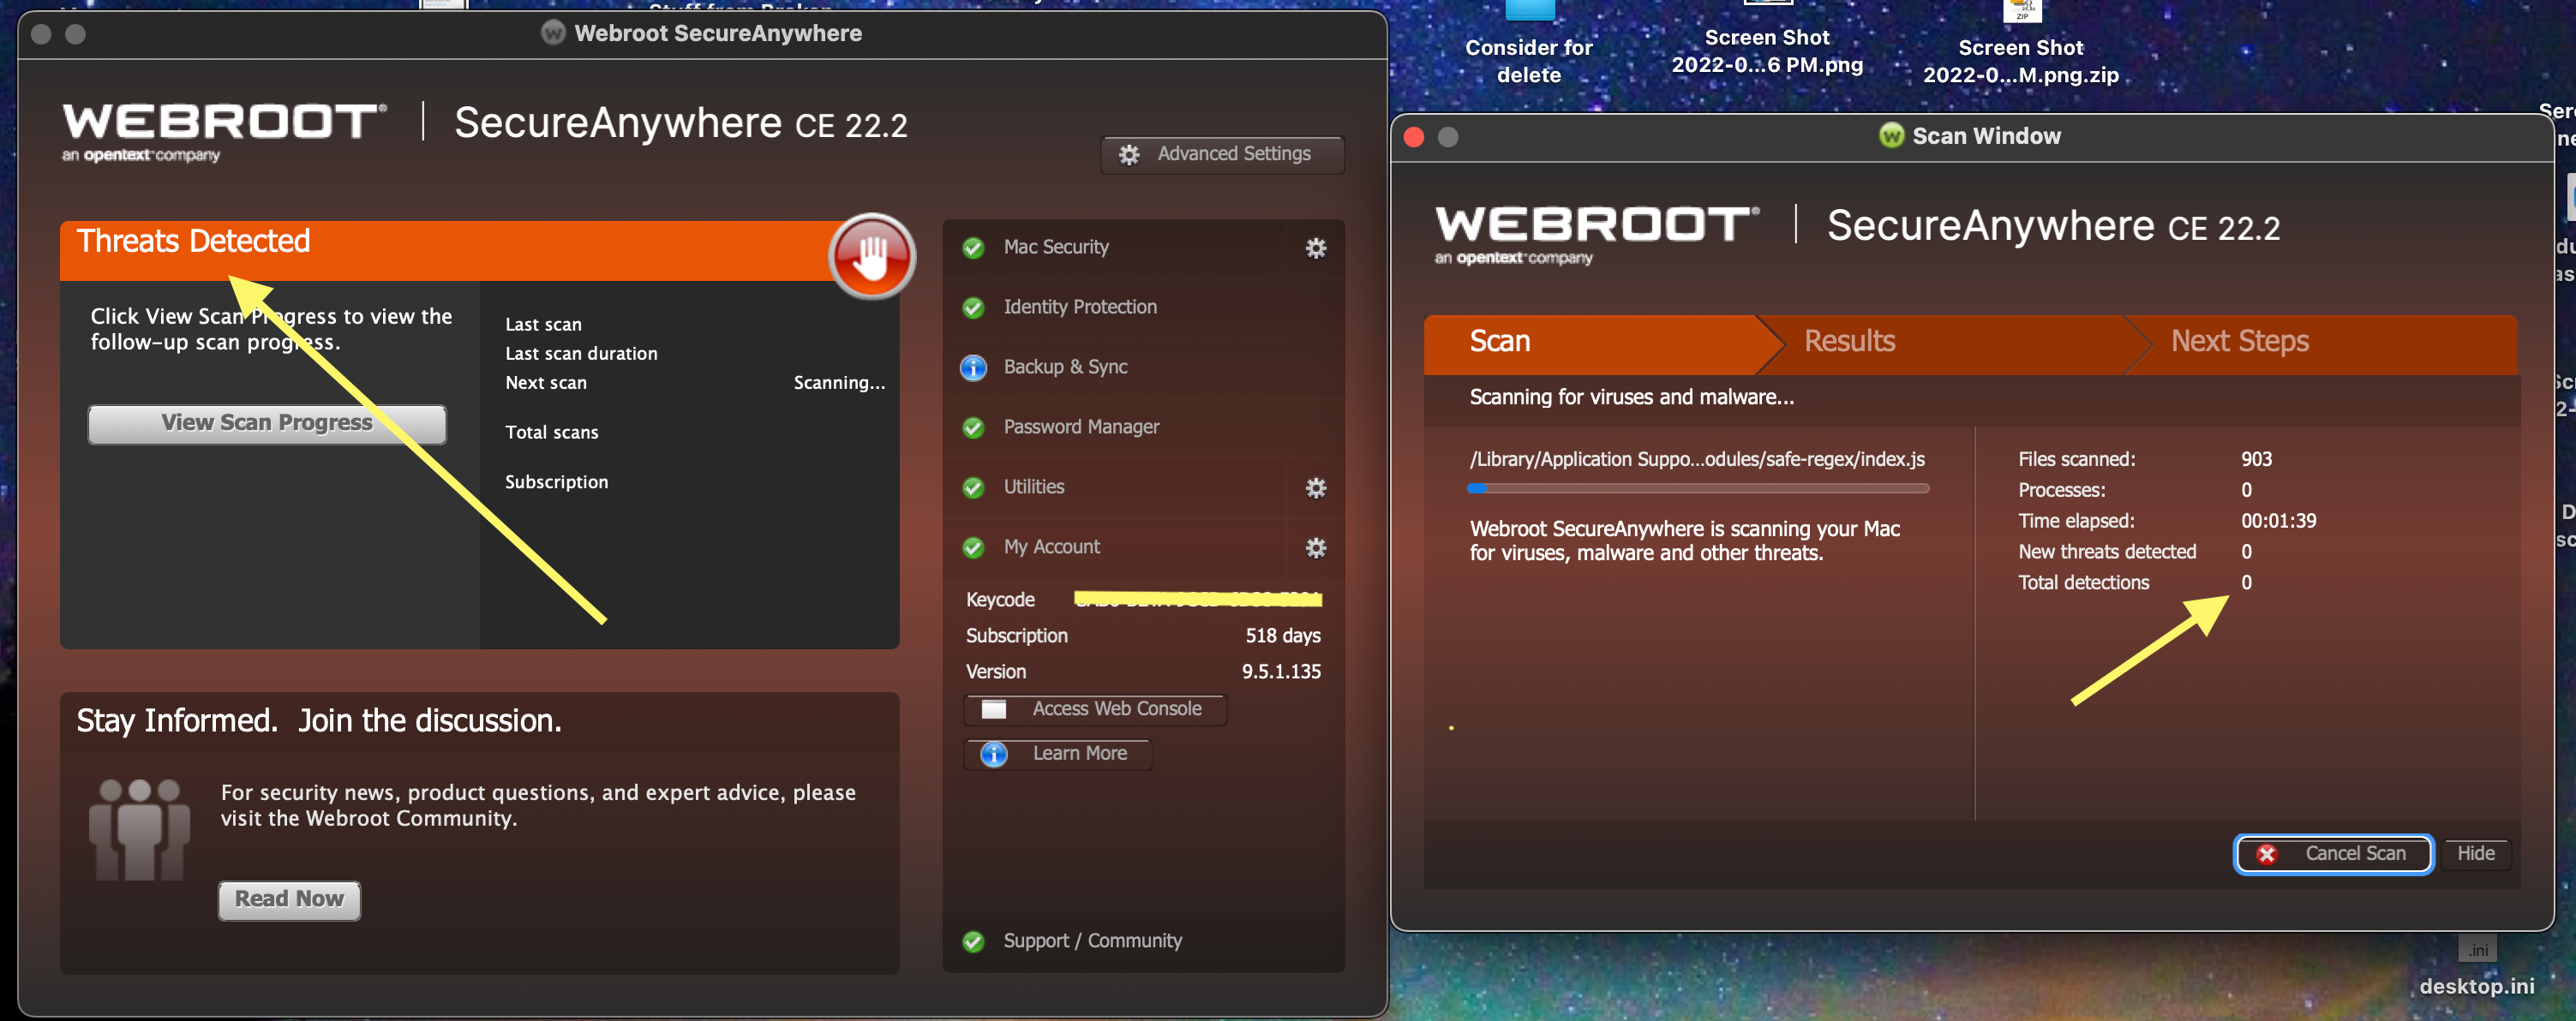Click the scanned file path safe-regex/index.js
Screen dimensions: 2576x1021
tap(1696, 460)
